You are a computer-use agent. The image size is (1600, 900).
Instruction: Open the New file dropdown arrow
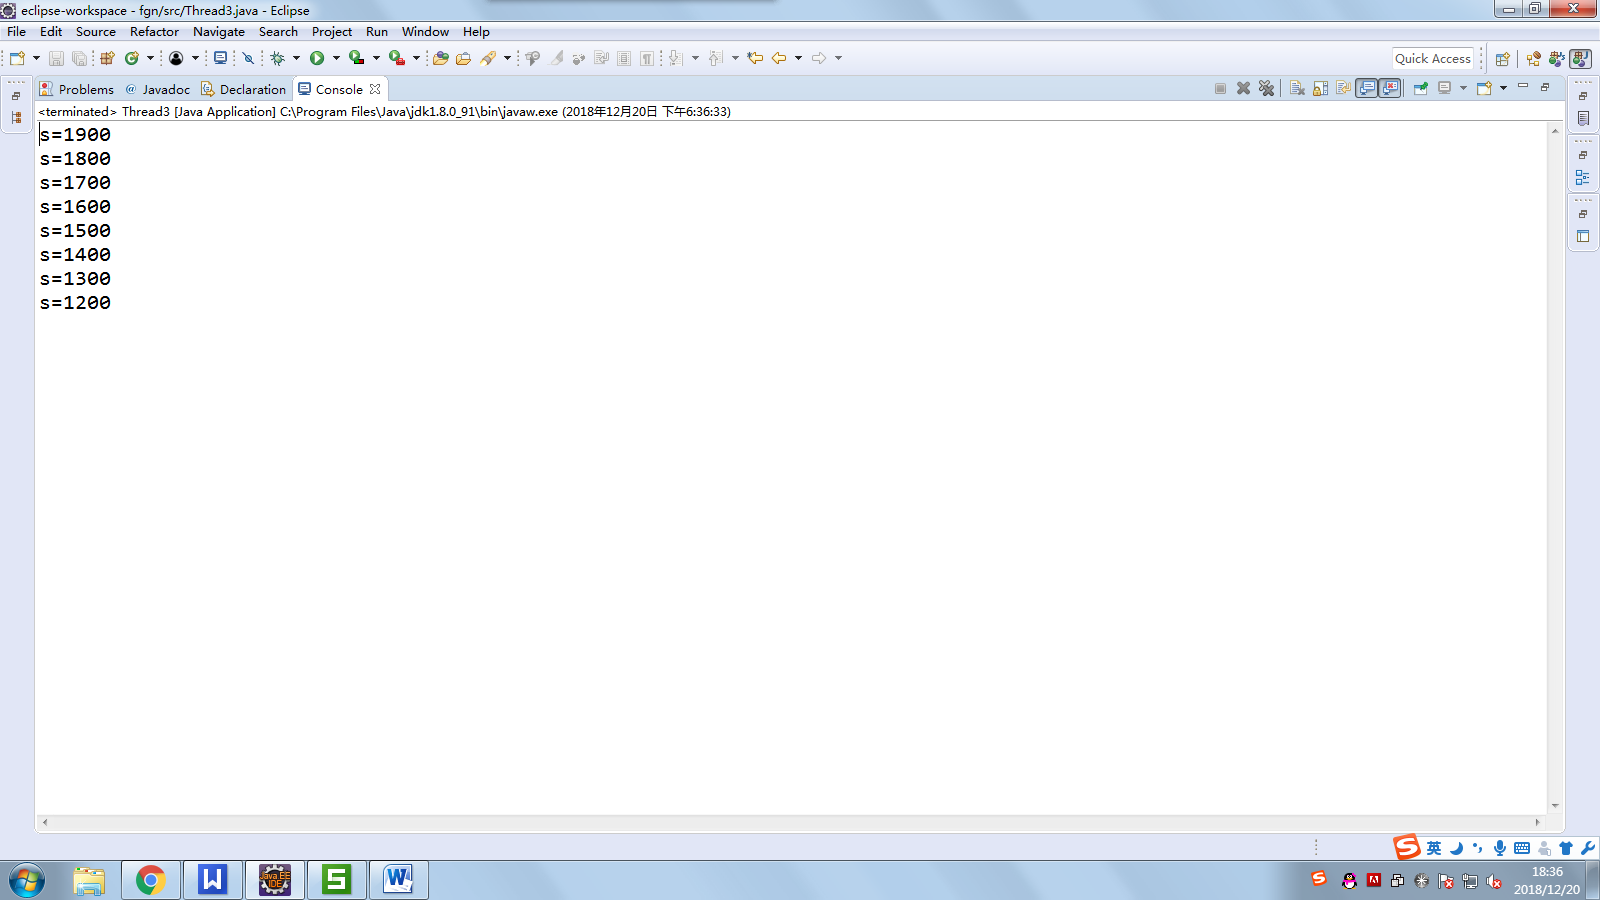[x=36, y=58]
